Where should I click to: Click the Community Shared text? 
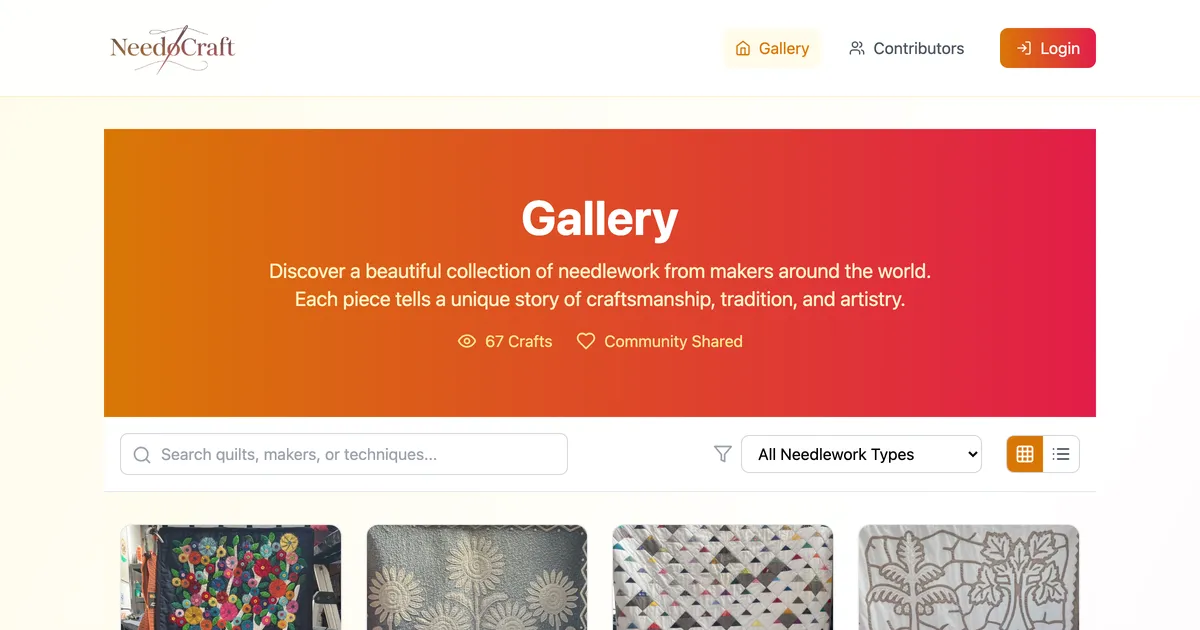673,341
